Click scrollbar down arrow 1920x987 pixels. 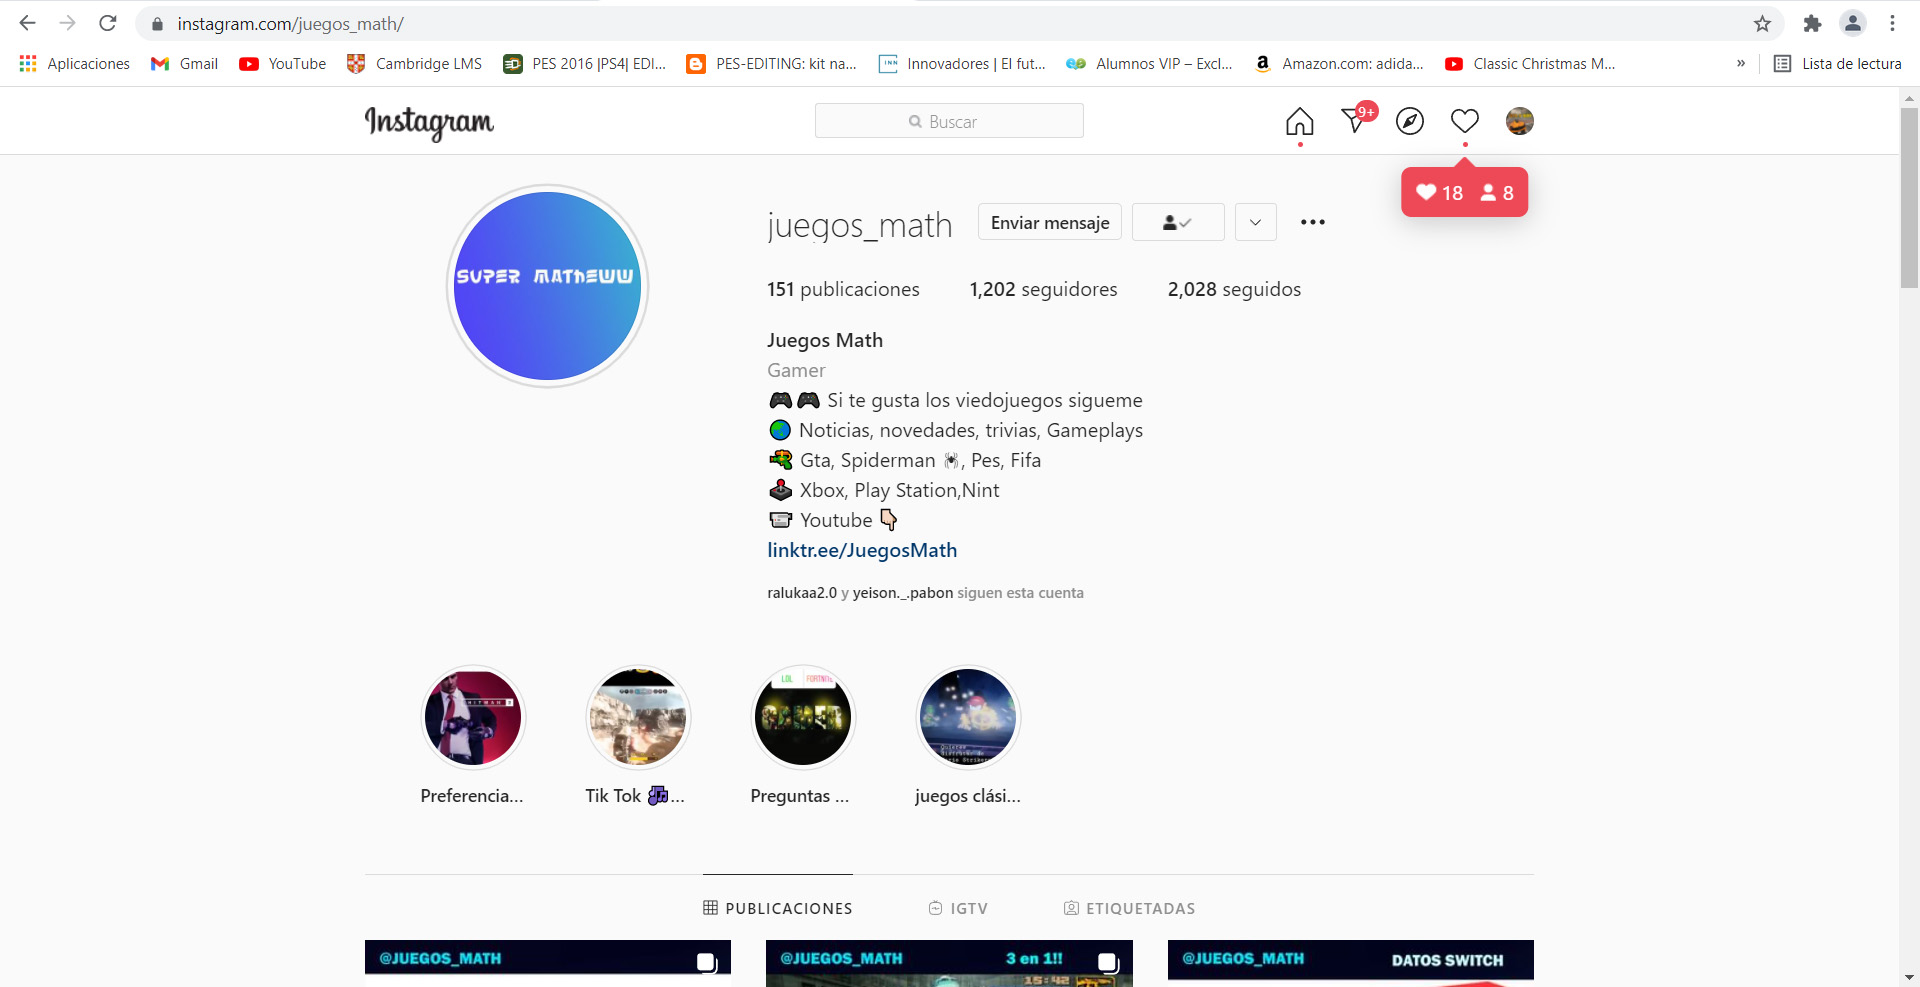1909,977
